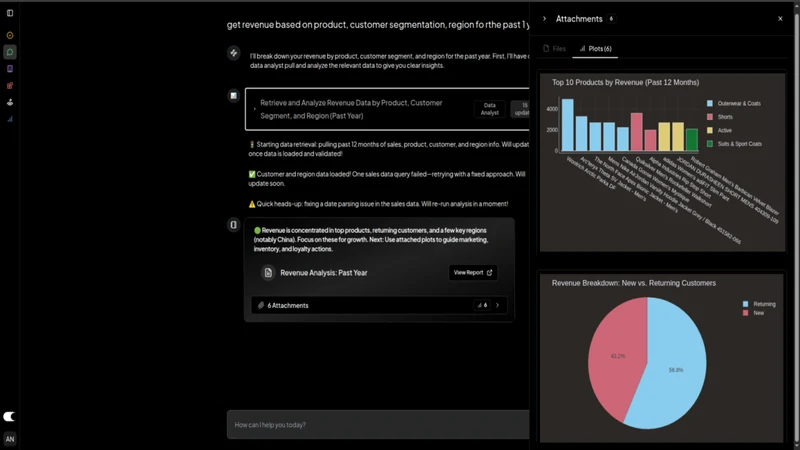Open the purple book icon in sidebar

point(10,69)
